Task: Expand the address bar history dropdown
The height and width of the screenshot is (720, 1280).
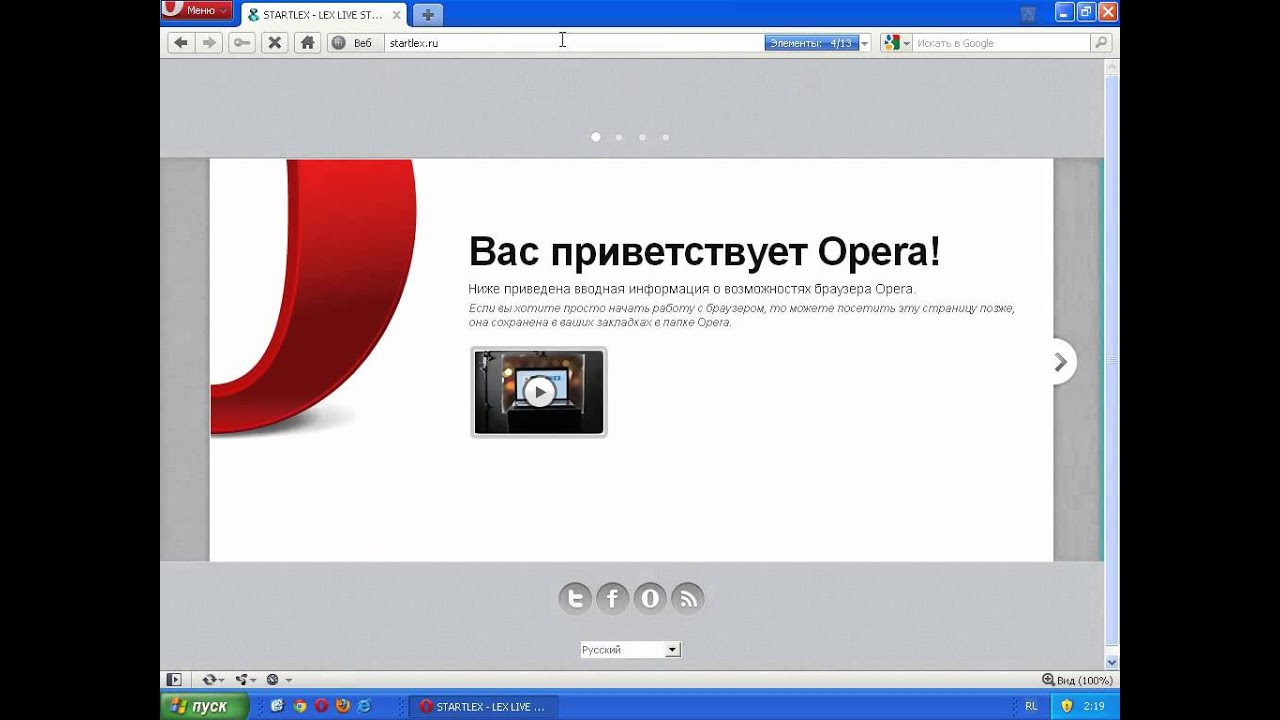Action: pyautogui.click(x=865, y=43)
